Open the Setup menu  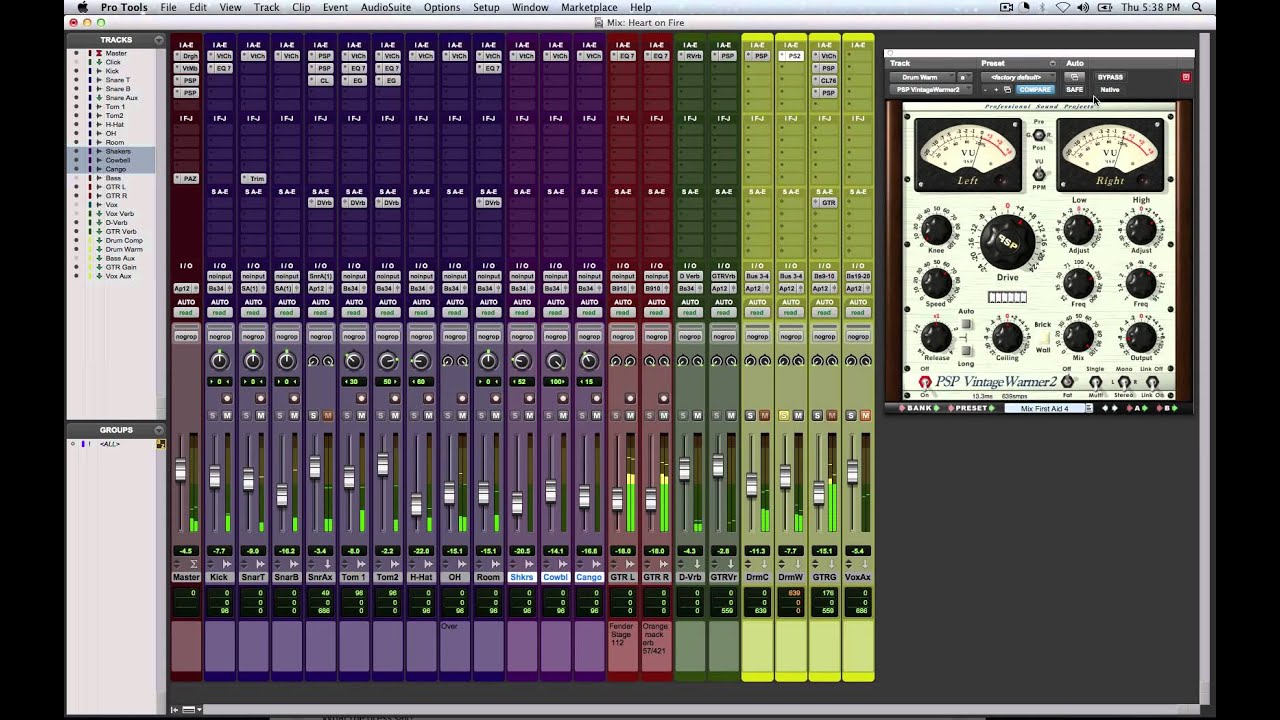pos(486,7)
